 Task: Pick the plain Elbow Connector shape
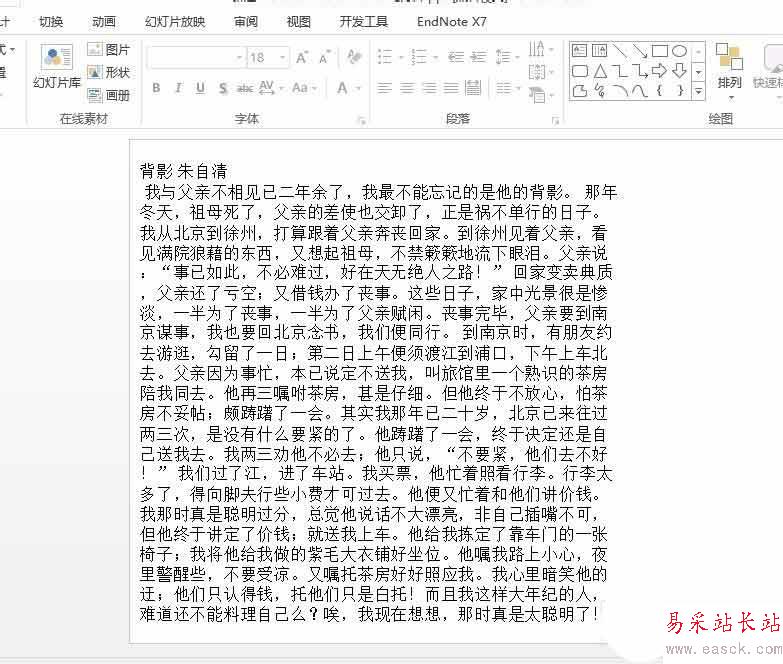pos(620,71)
